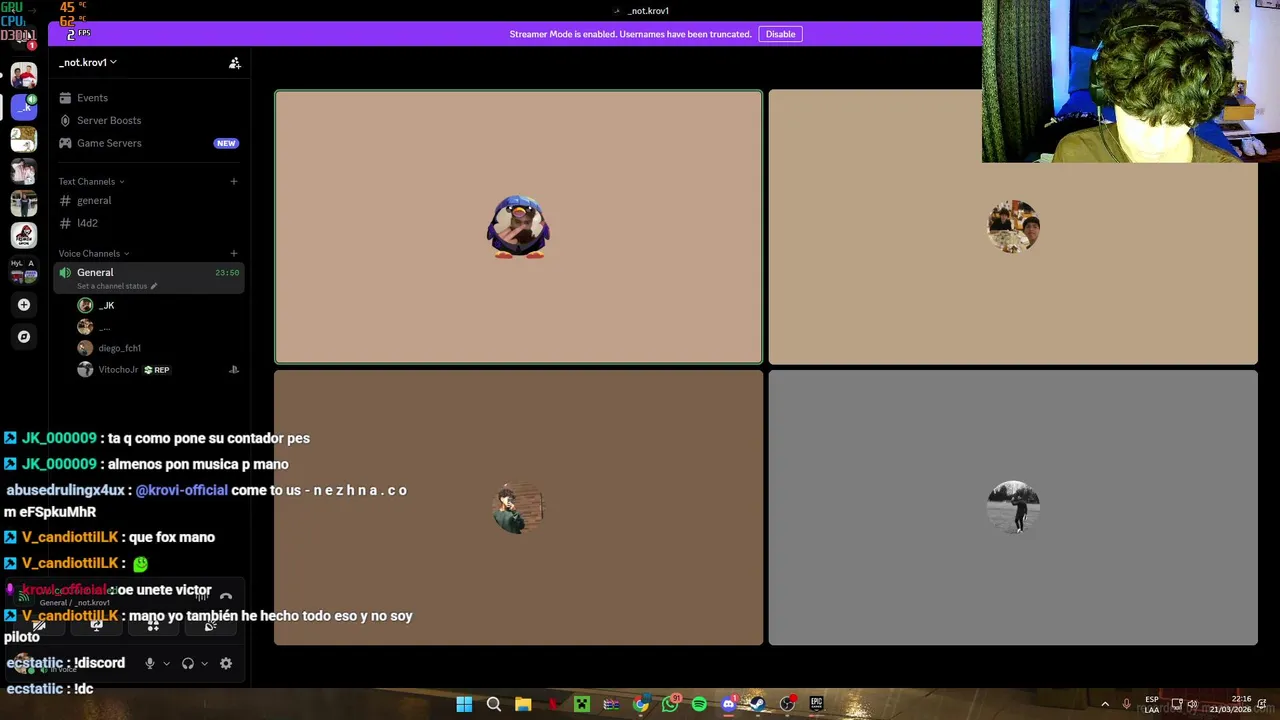Open Discover servers compass icon
Image resolution: width=1280 pixels, height=720 pixels.
[24, 337]
